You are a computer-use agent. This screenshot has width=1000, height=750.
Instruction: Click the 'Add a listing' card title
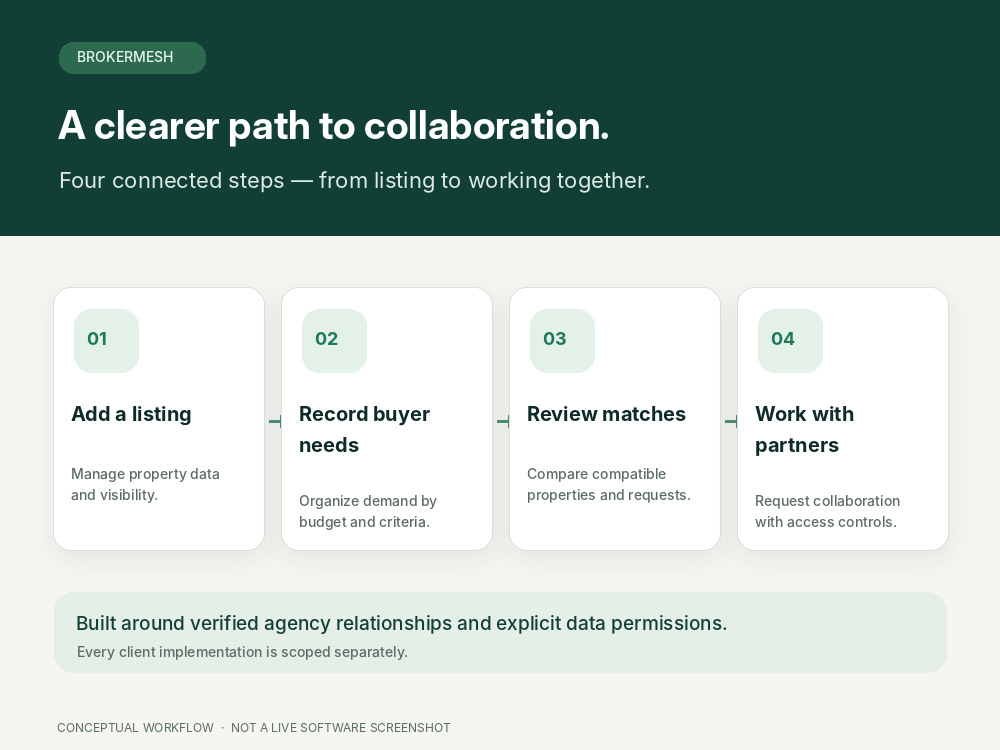pyautogui.click(x=131, y=414)
